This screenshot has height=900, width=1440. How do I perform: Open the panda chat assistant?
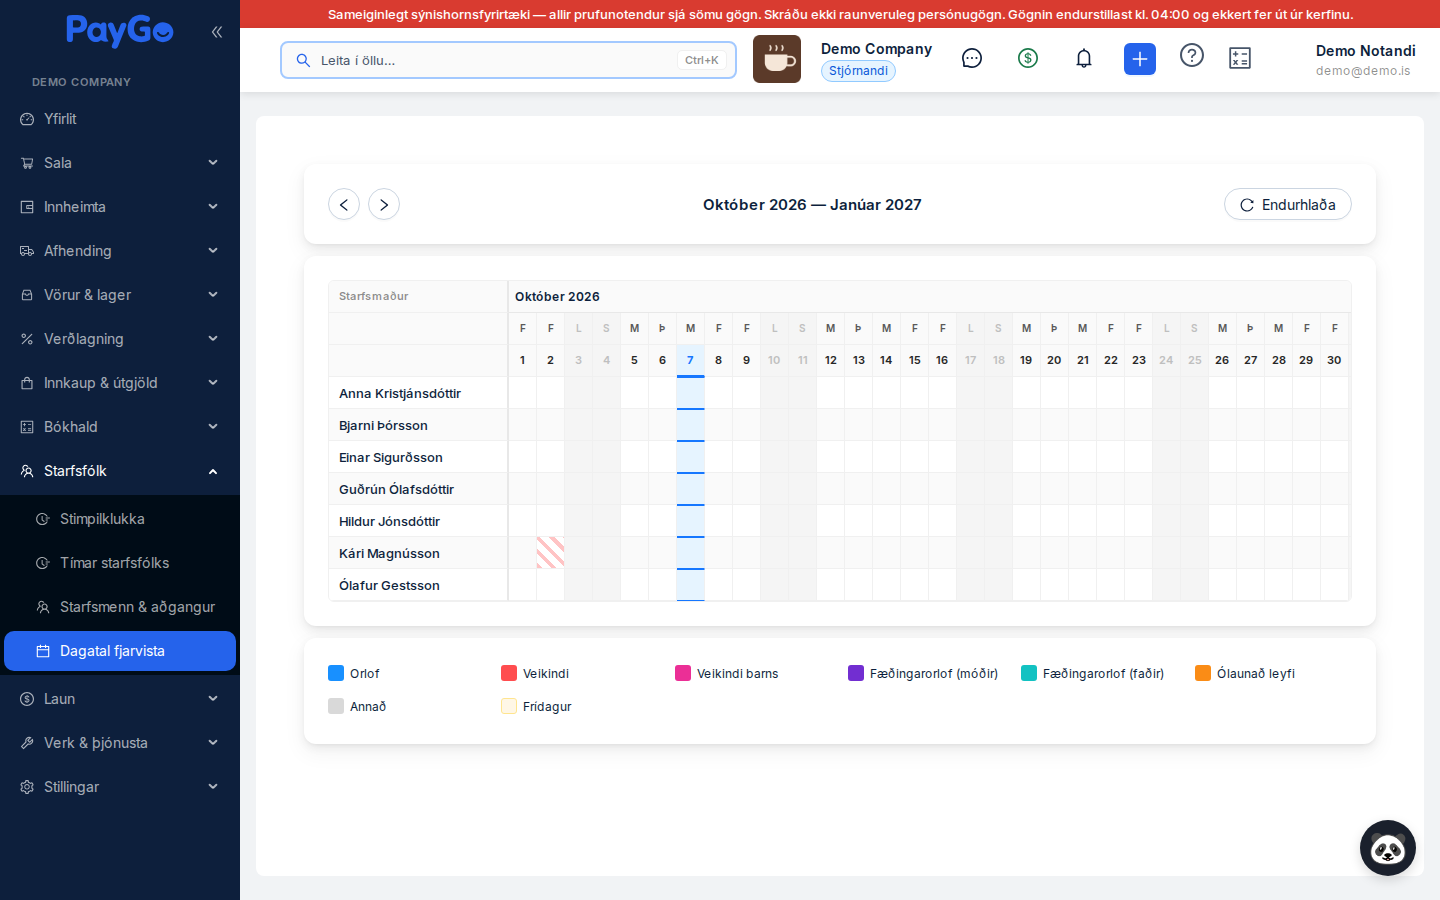click(x=1388, y=848)
